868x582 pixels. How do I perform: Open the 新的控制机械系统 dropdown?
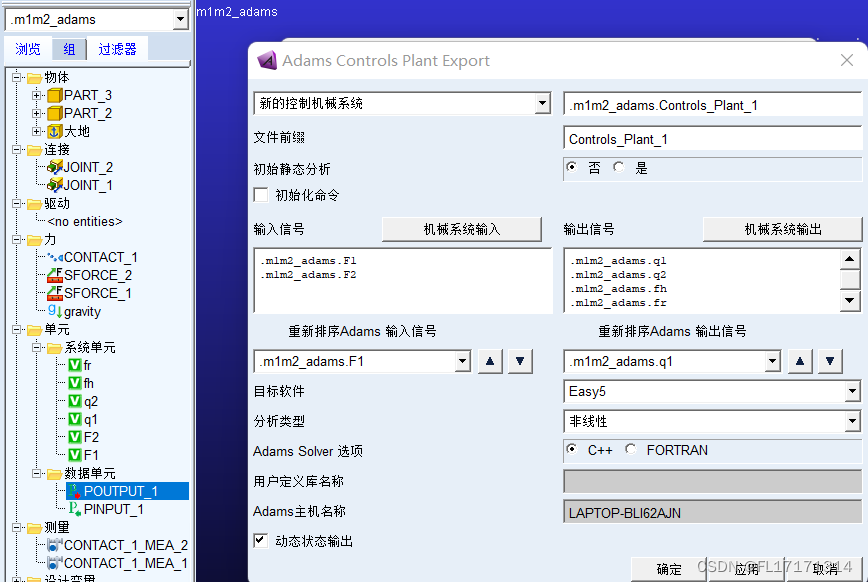[x=542, y=103]
